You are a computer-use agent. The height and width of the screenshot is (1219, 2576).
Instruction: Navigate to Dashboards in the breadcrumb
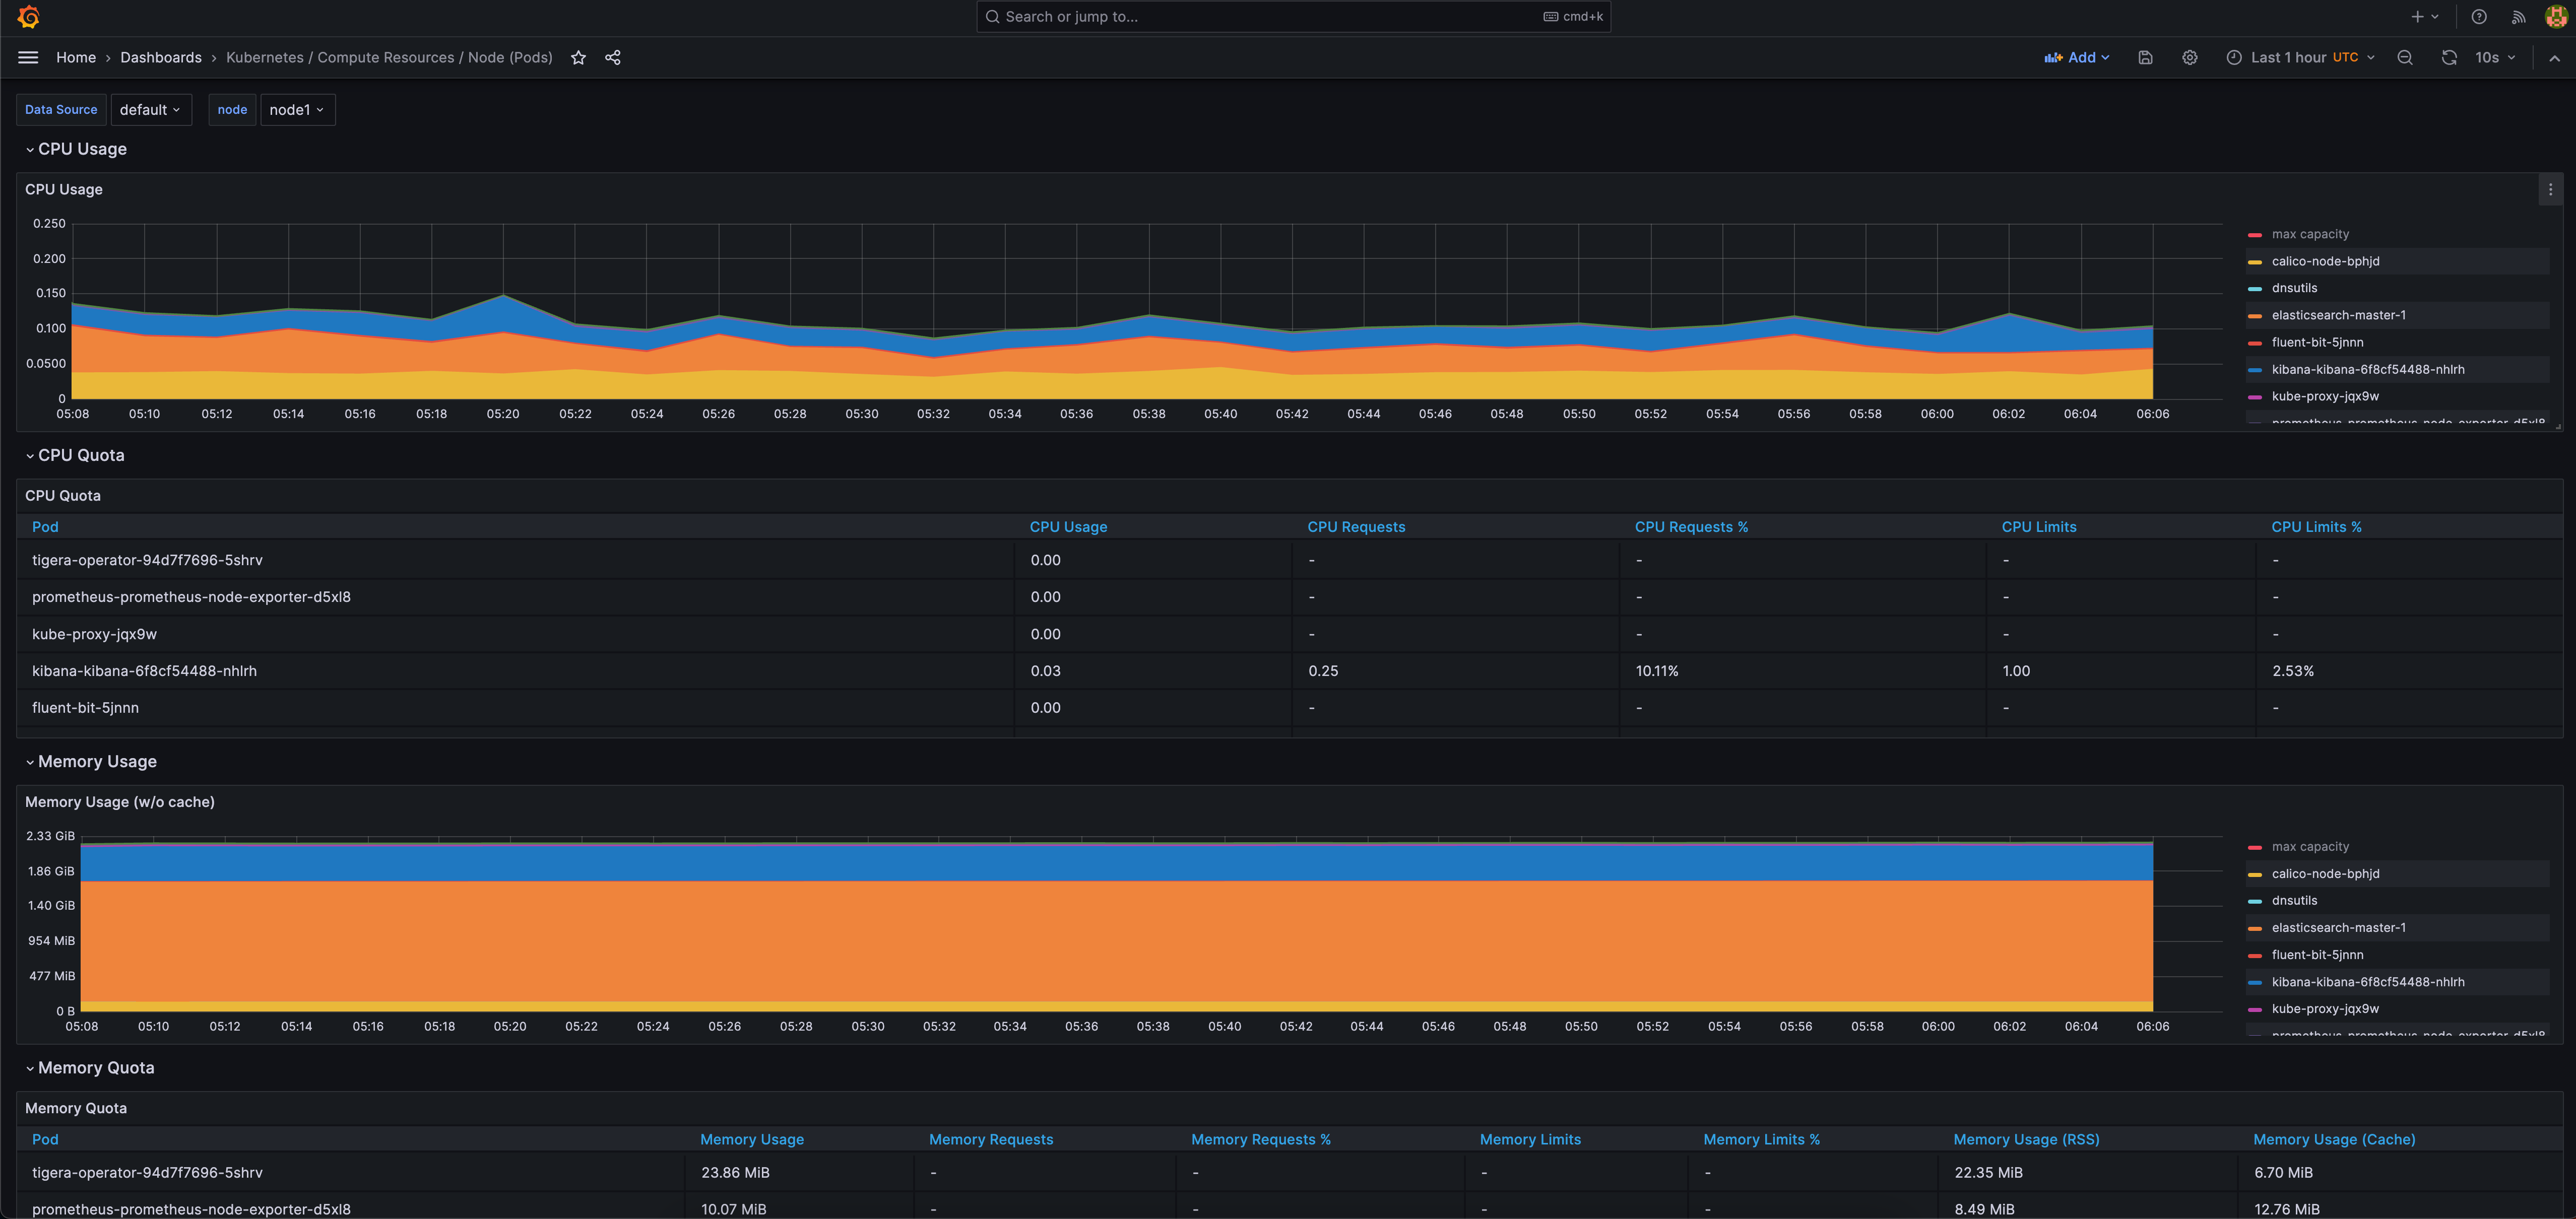161,57
